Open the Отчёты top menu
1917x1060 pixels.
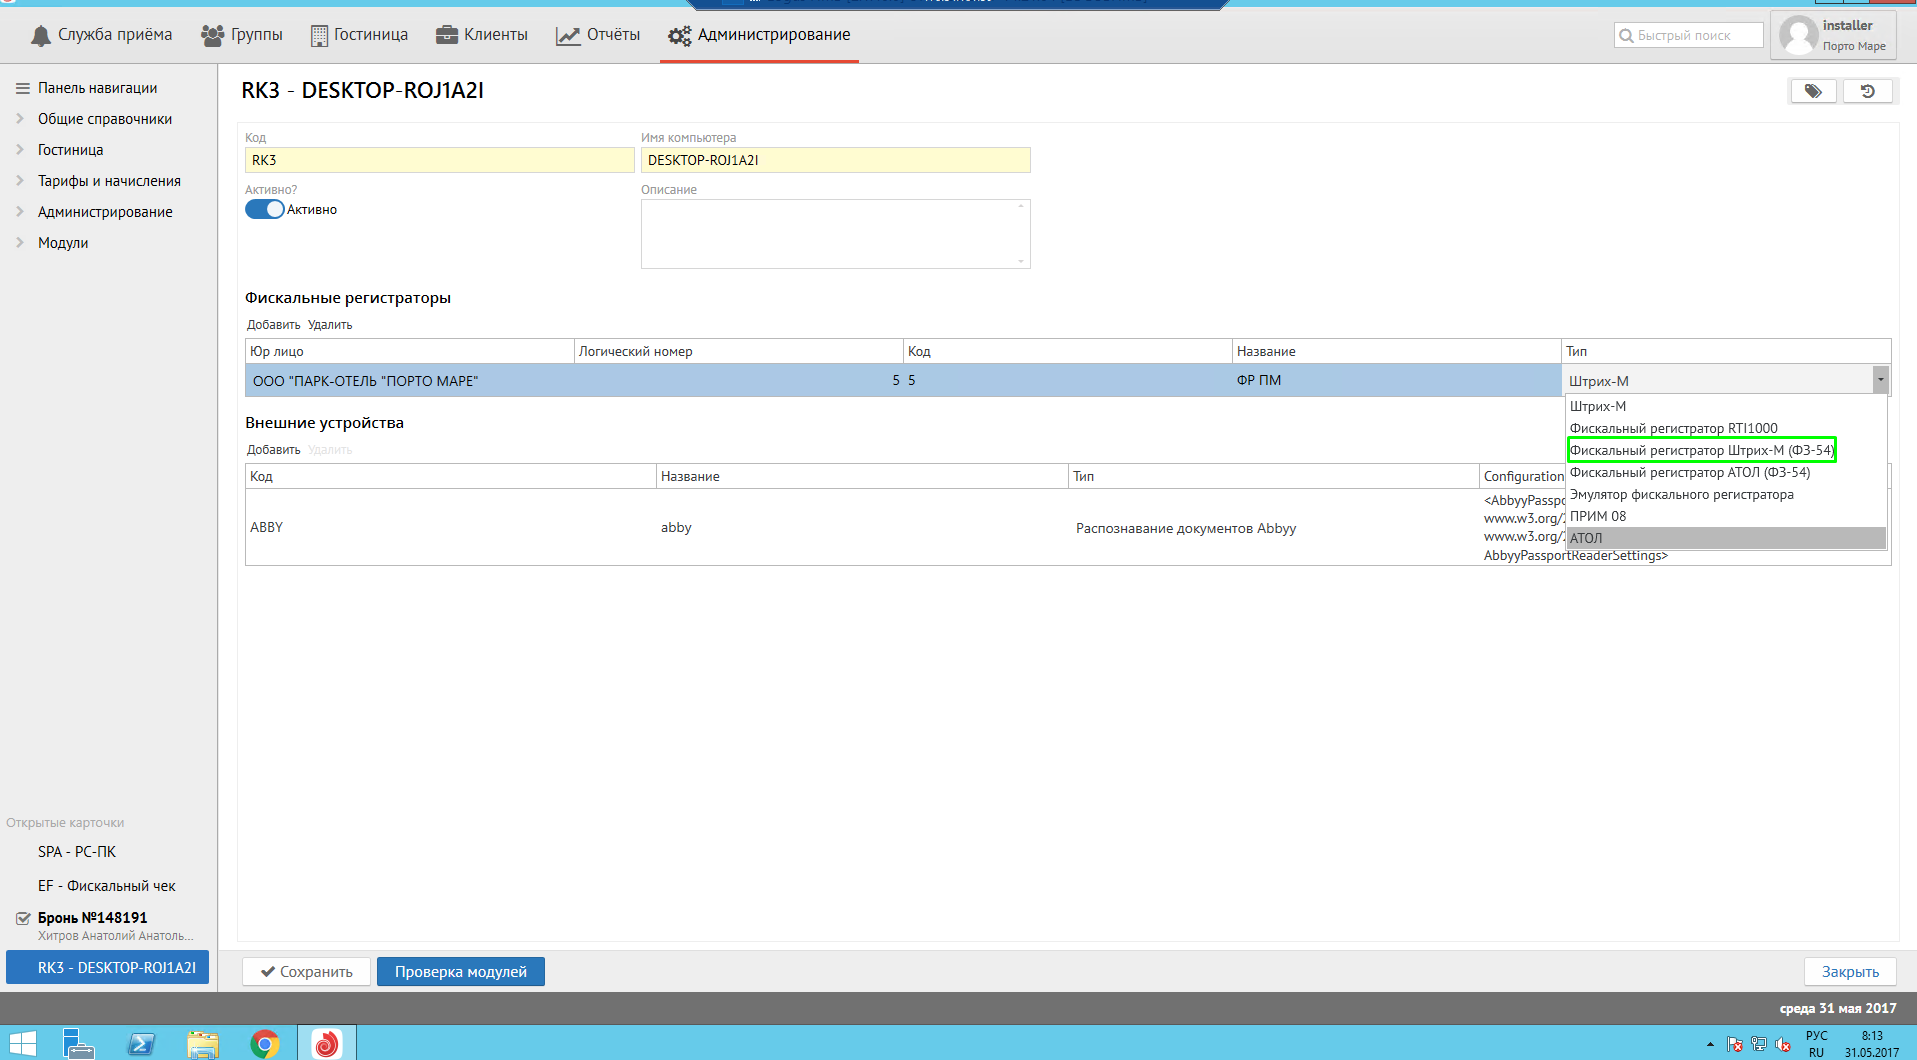tap(598, 35)
